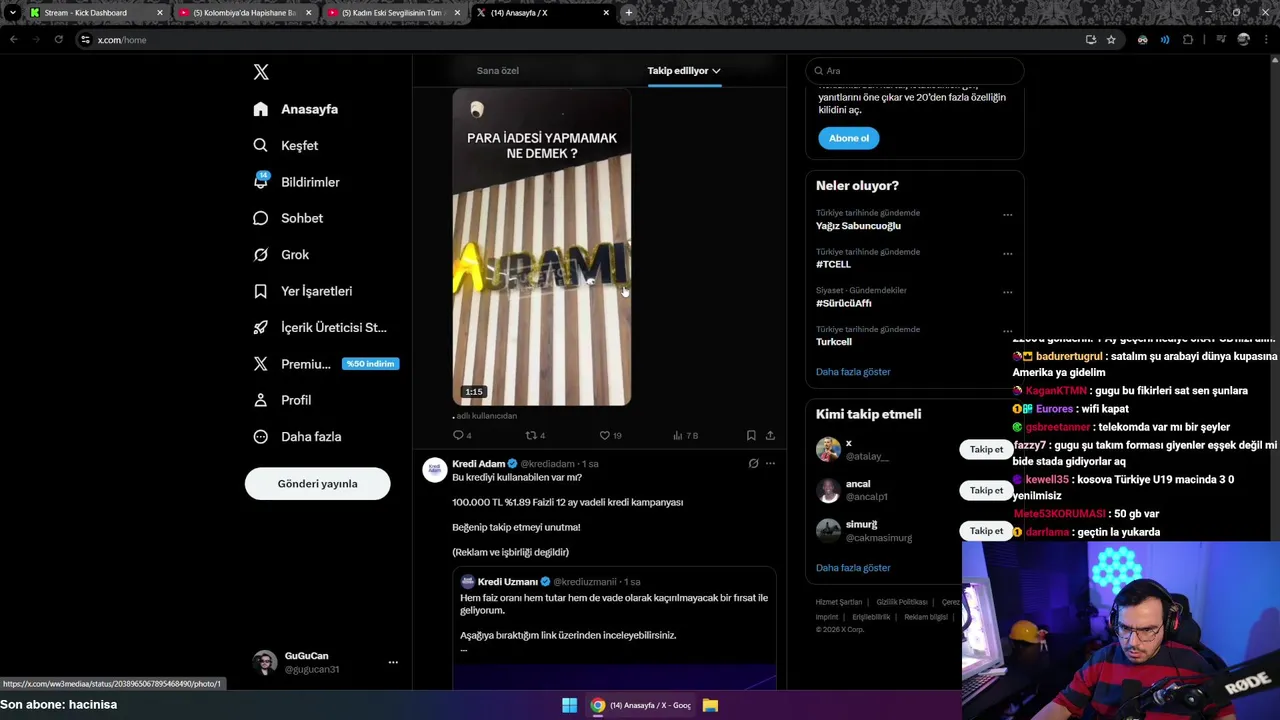1280x720 pixels.
Task: Open a new browser tab
Action: pos(628,13)
